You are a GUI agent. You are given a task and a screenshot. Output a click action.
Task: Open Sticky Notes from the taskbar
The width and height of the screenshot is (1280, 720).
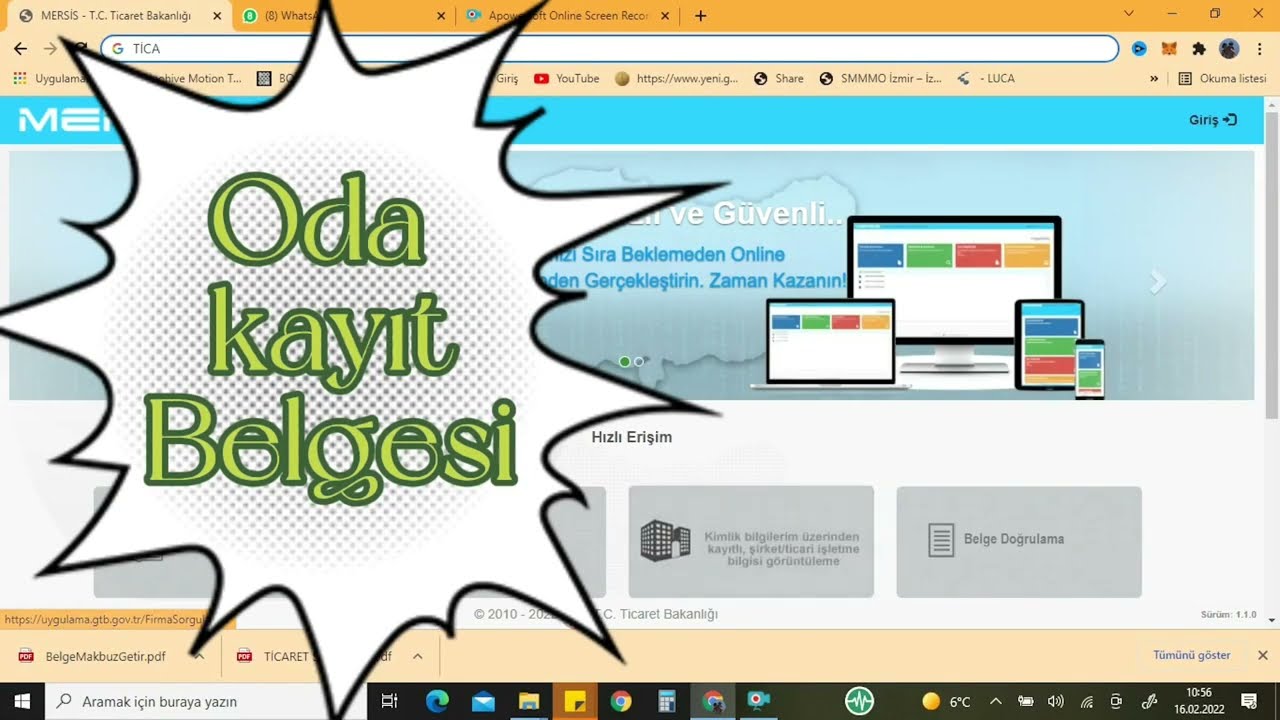coord(575,701)
